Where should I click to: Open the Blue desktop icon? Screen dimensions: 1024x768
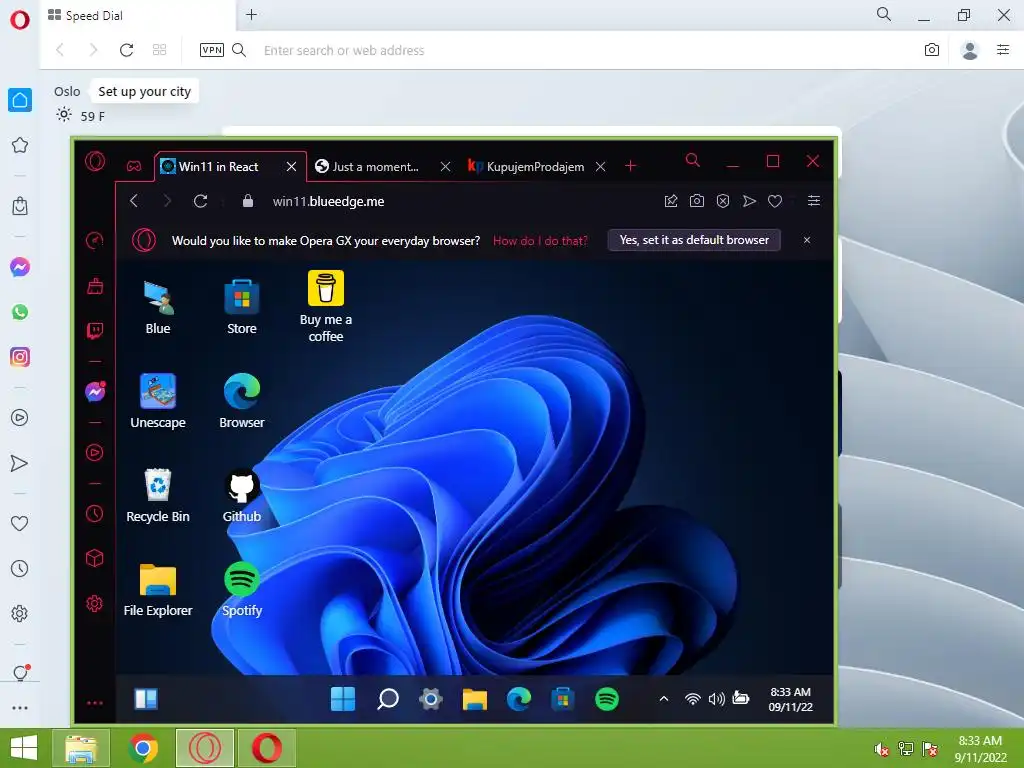click(x=157, y=307)
